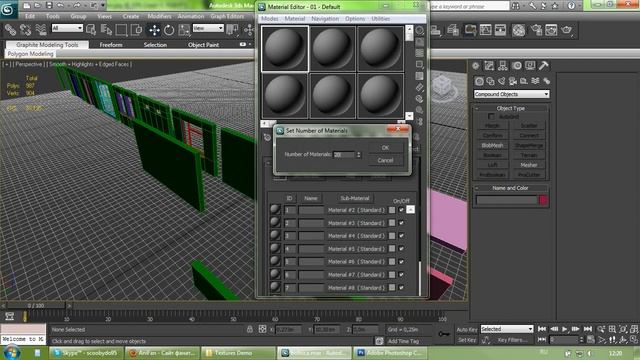Click the Window/Crossing selection icon
The image size is (640, 360).
coord(136,30)
